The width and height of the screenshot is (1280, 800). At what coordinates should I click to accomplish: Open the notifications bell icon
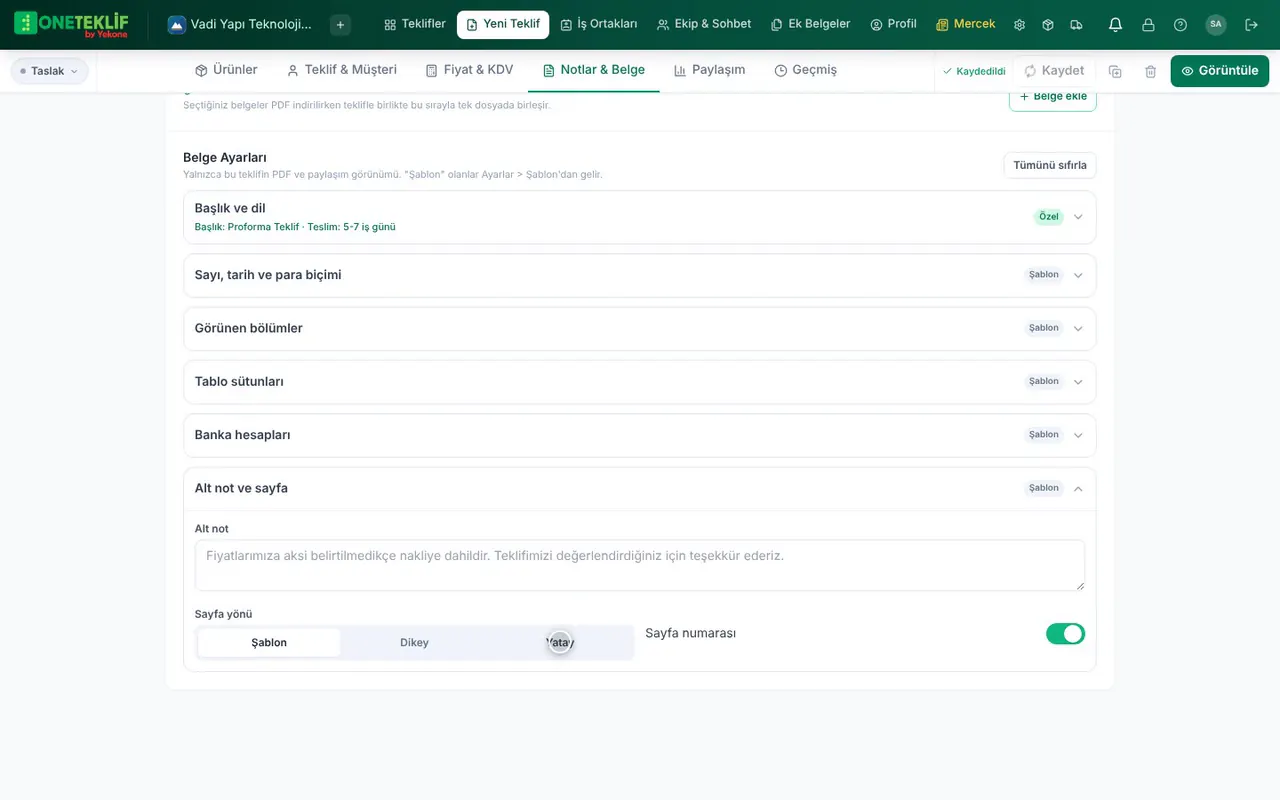point(1116,24)
